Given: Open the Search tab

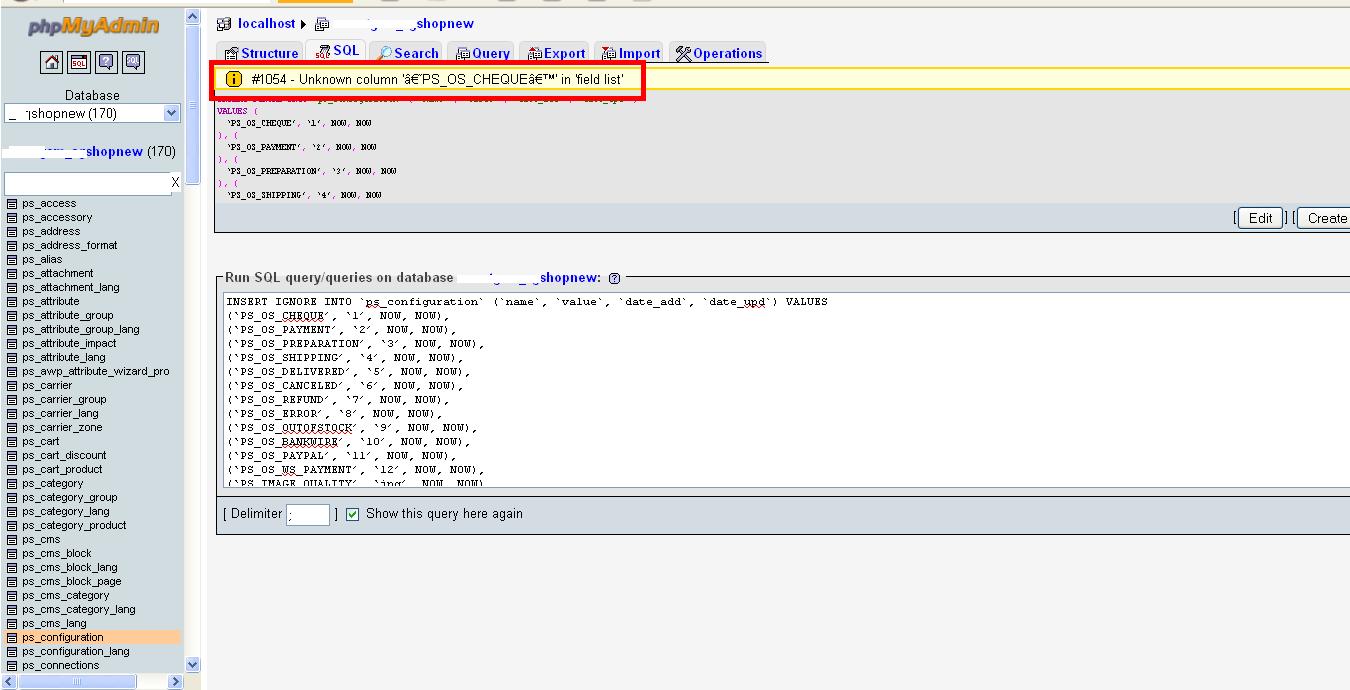Looking at the screenshot, I should 407,53.
